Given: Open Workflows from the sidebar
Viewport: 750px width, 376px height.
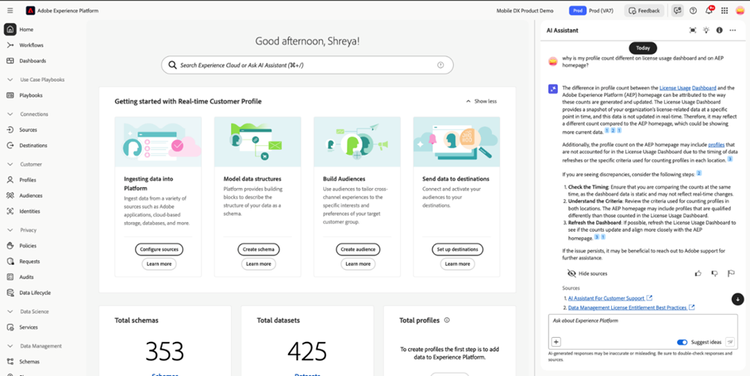Looking at the screenshot, I should click(31, 45).
